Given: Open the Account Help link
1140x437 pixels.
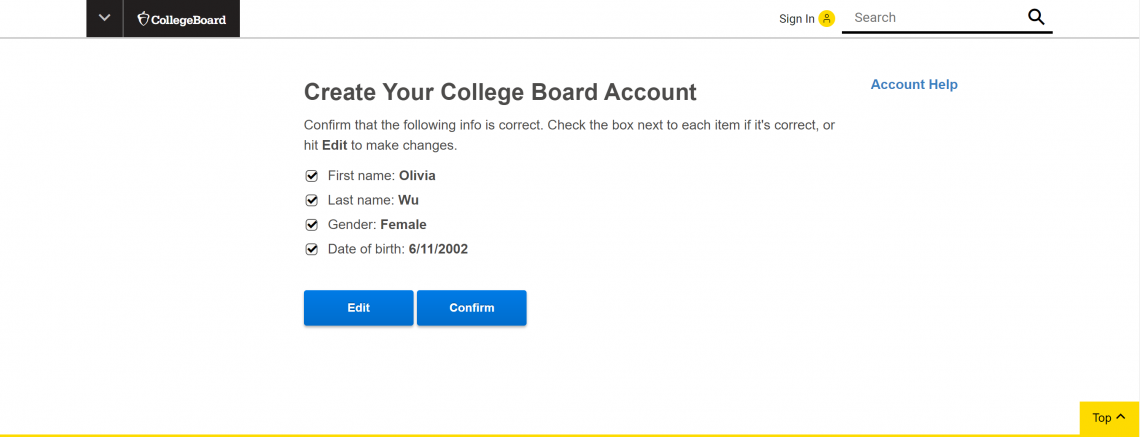Looking at the screenshot, I should [x=914, y=85].
